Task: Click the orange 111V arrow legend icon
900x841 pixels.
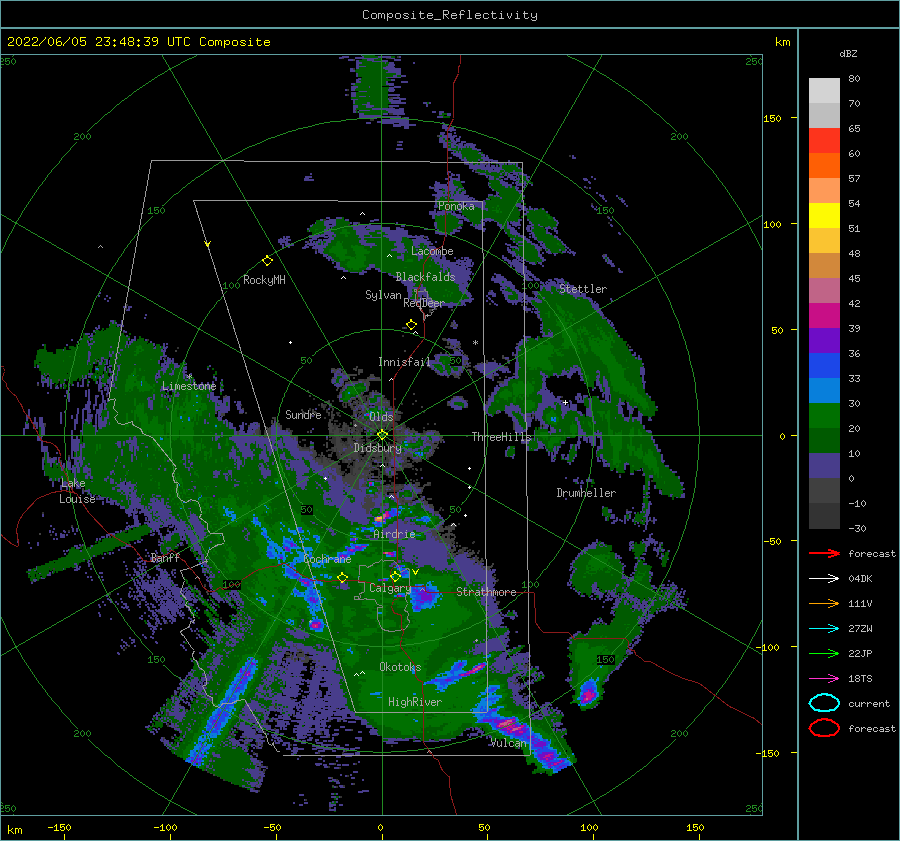Action: (824, 603)
